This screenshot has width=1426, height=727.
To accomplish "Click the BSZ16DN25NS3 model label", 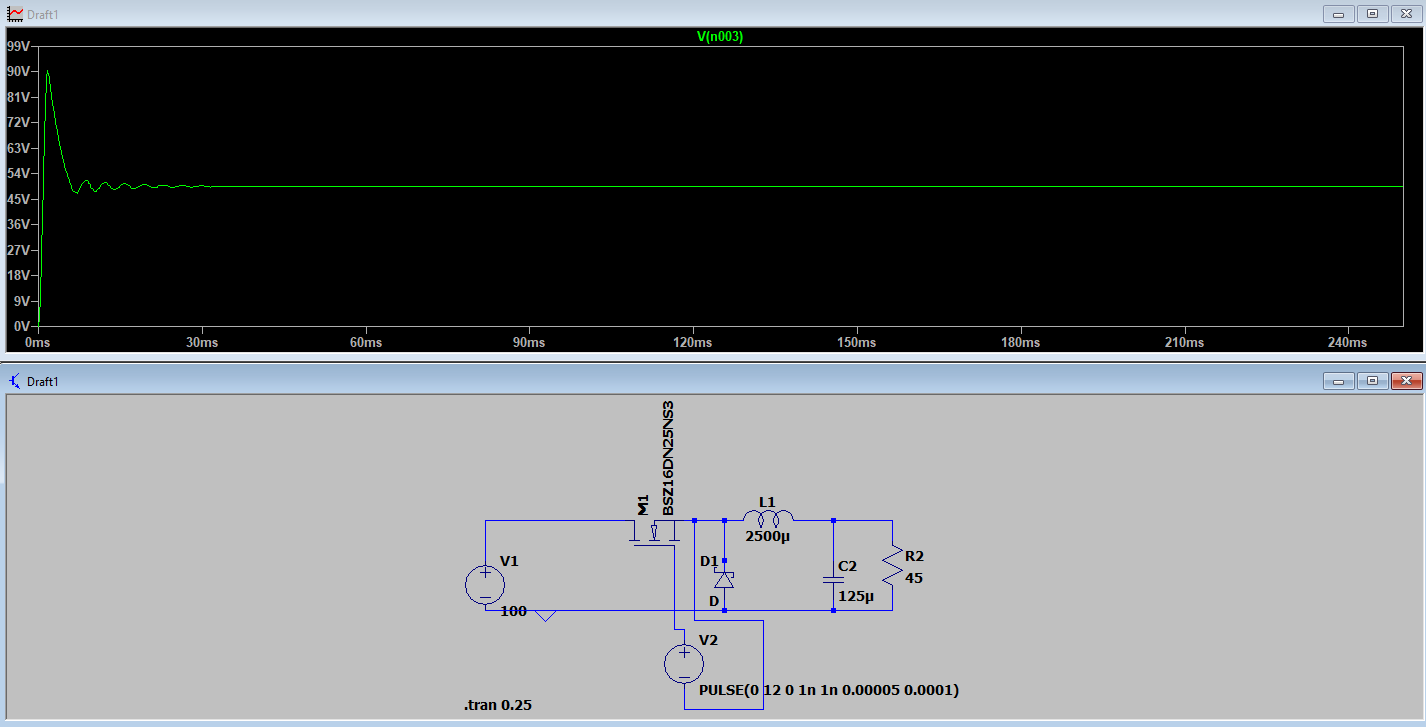I will click(668, 459).
